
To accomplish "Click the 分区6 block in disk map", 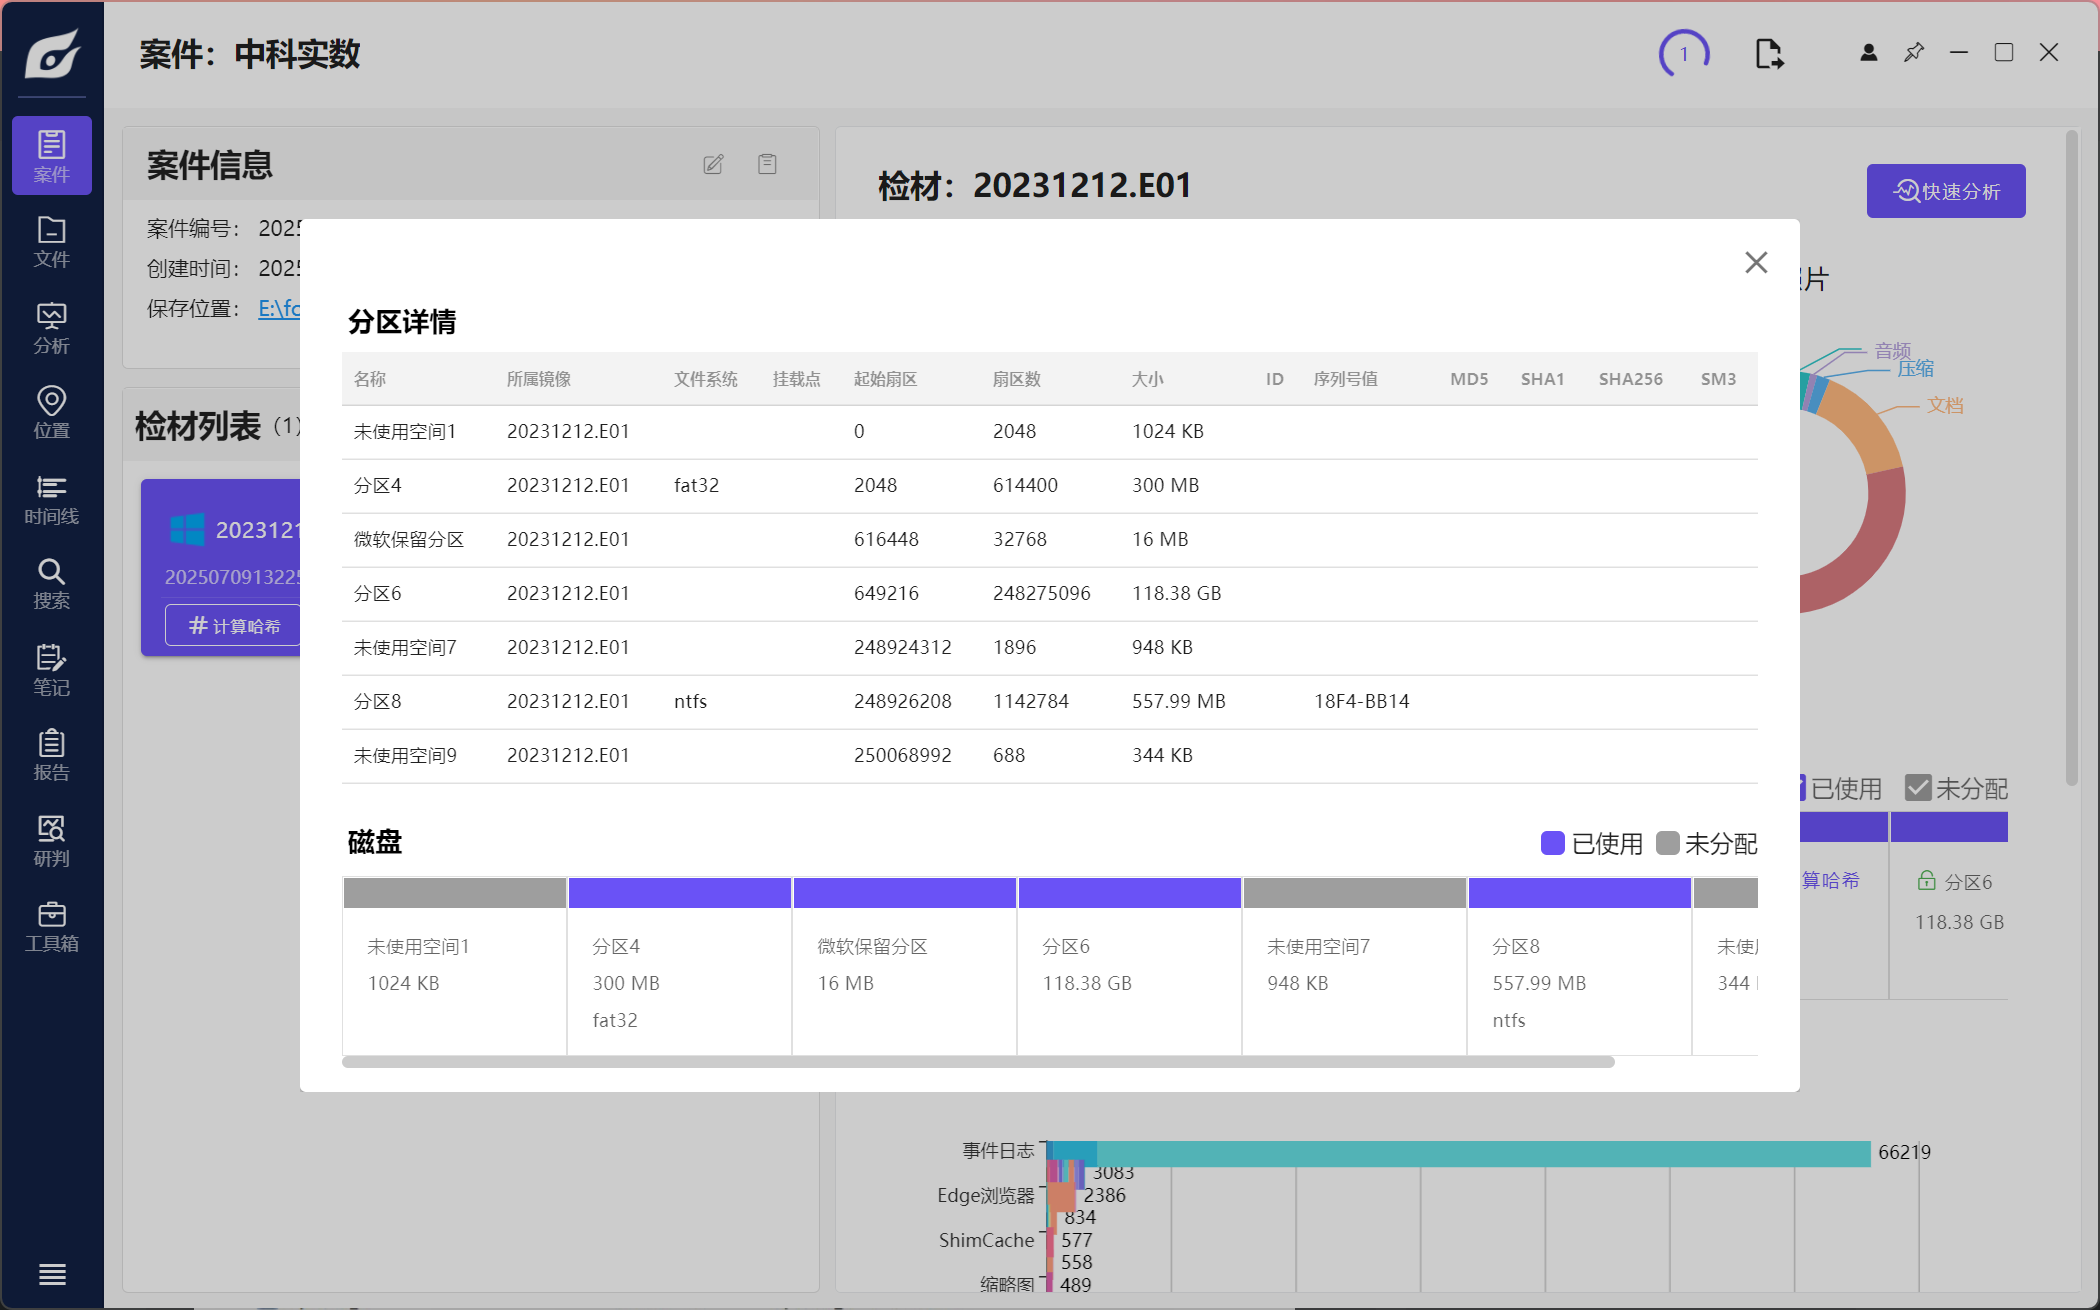I will click(1128, 965).
